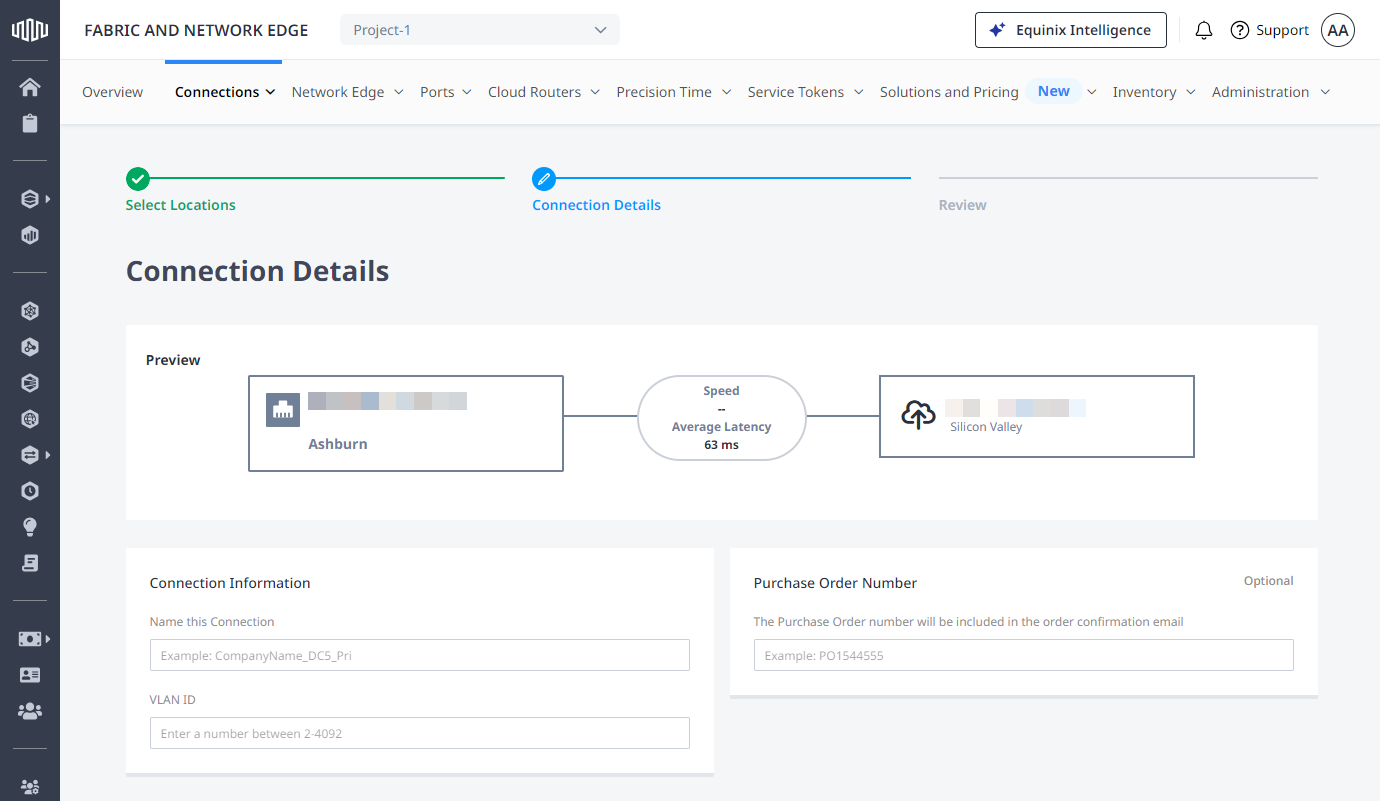
Task: Click the banknote billing sidebar icon
Action: (30, 639)
